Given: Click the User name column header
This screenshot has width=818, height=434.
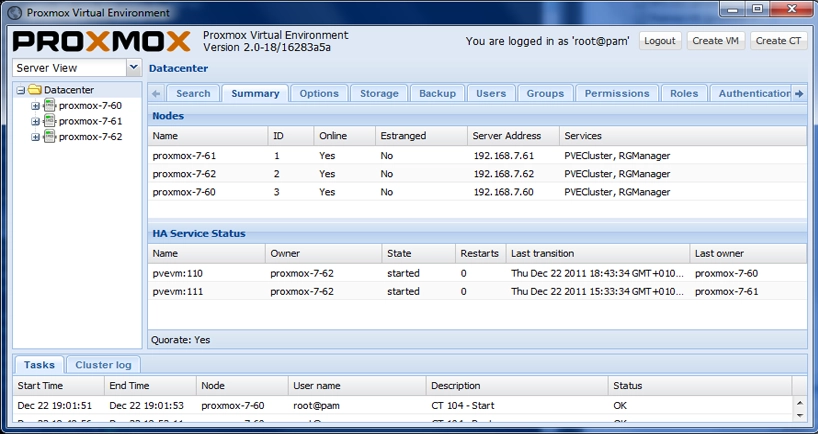Looking at the screenshot, I should pos(357,386).
